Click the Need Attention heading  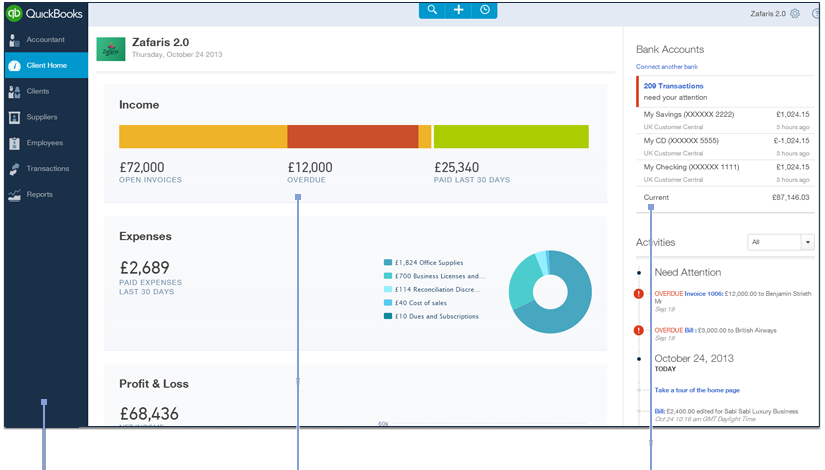[x=688, y=272]
